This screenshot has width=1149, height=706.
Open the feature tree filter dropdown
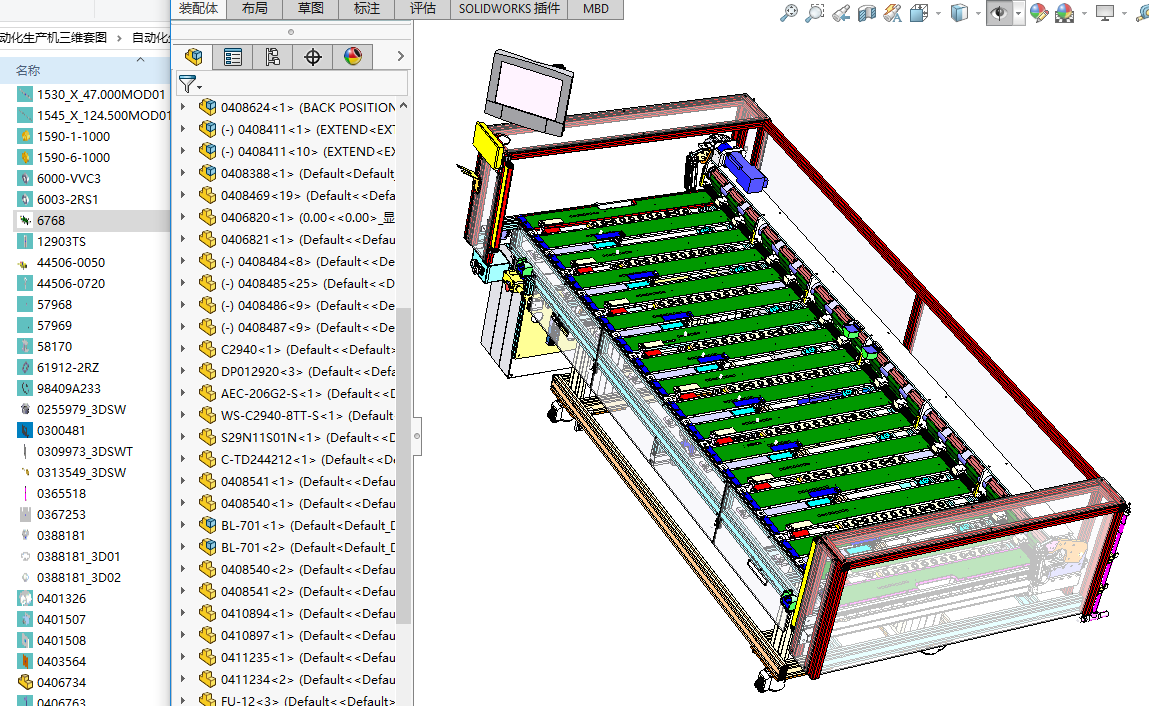(190, 84)
